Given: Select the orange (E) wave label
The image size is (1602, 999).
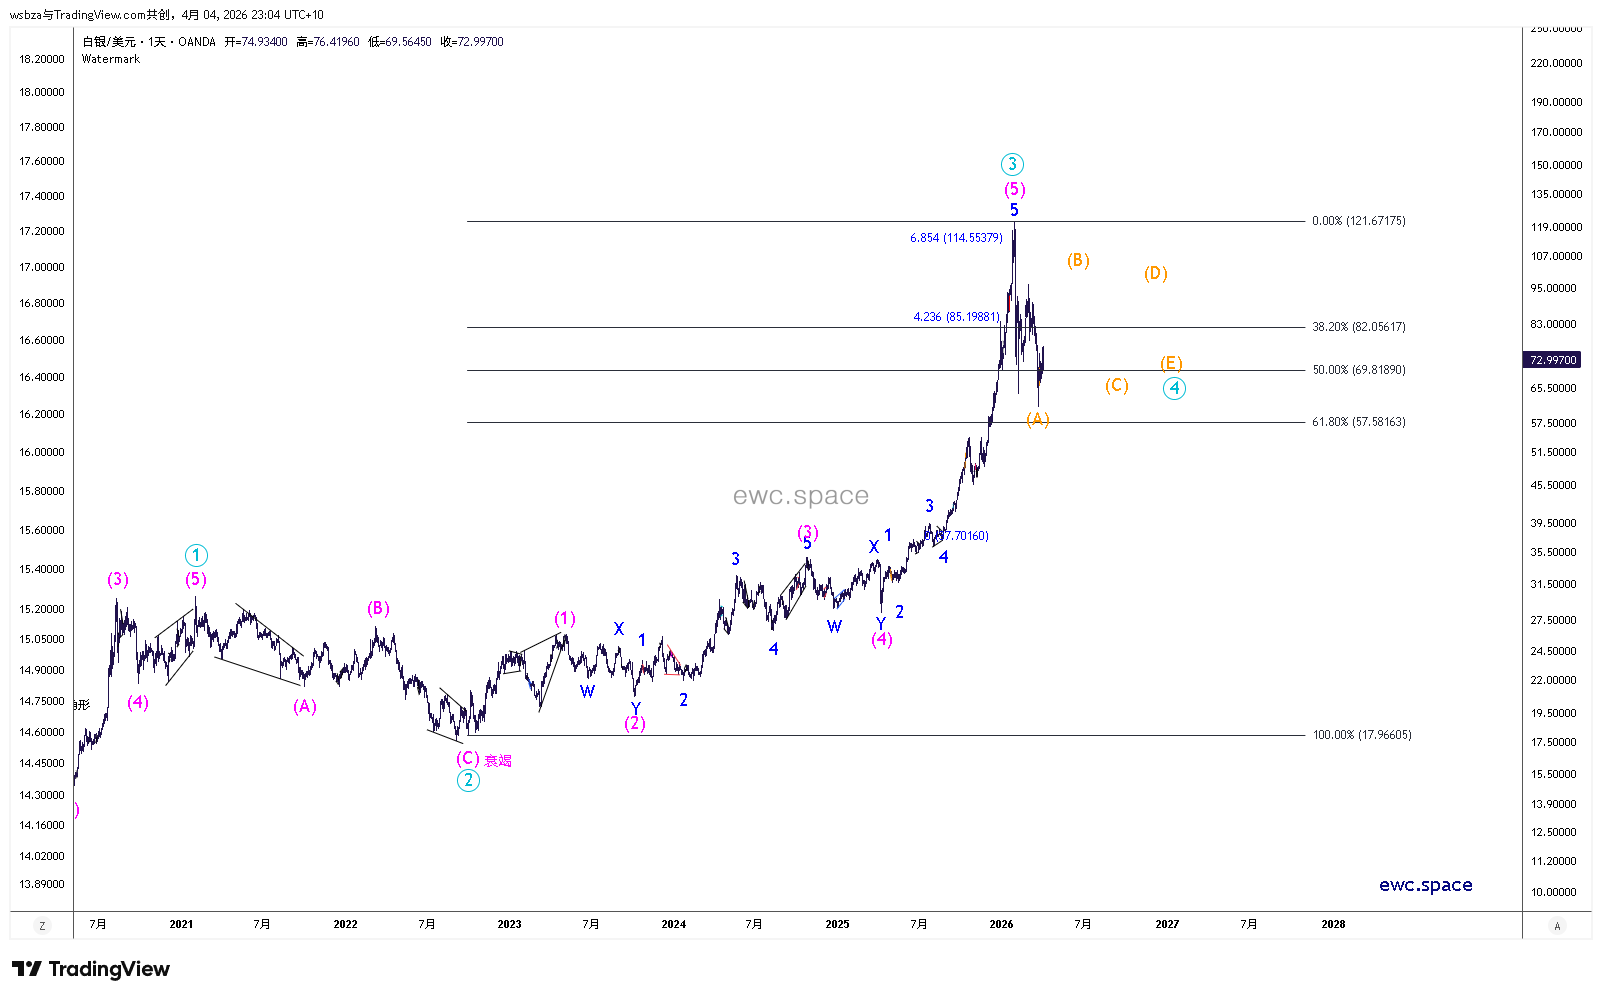Looking at the screenshot, I should pyautogui.click(x=1171, y=363).
